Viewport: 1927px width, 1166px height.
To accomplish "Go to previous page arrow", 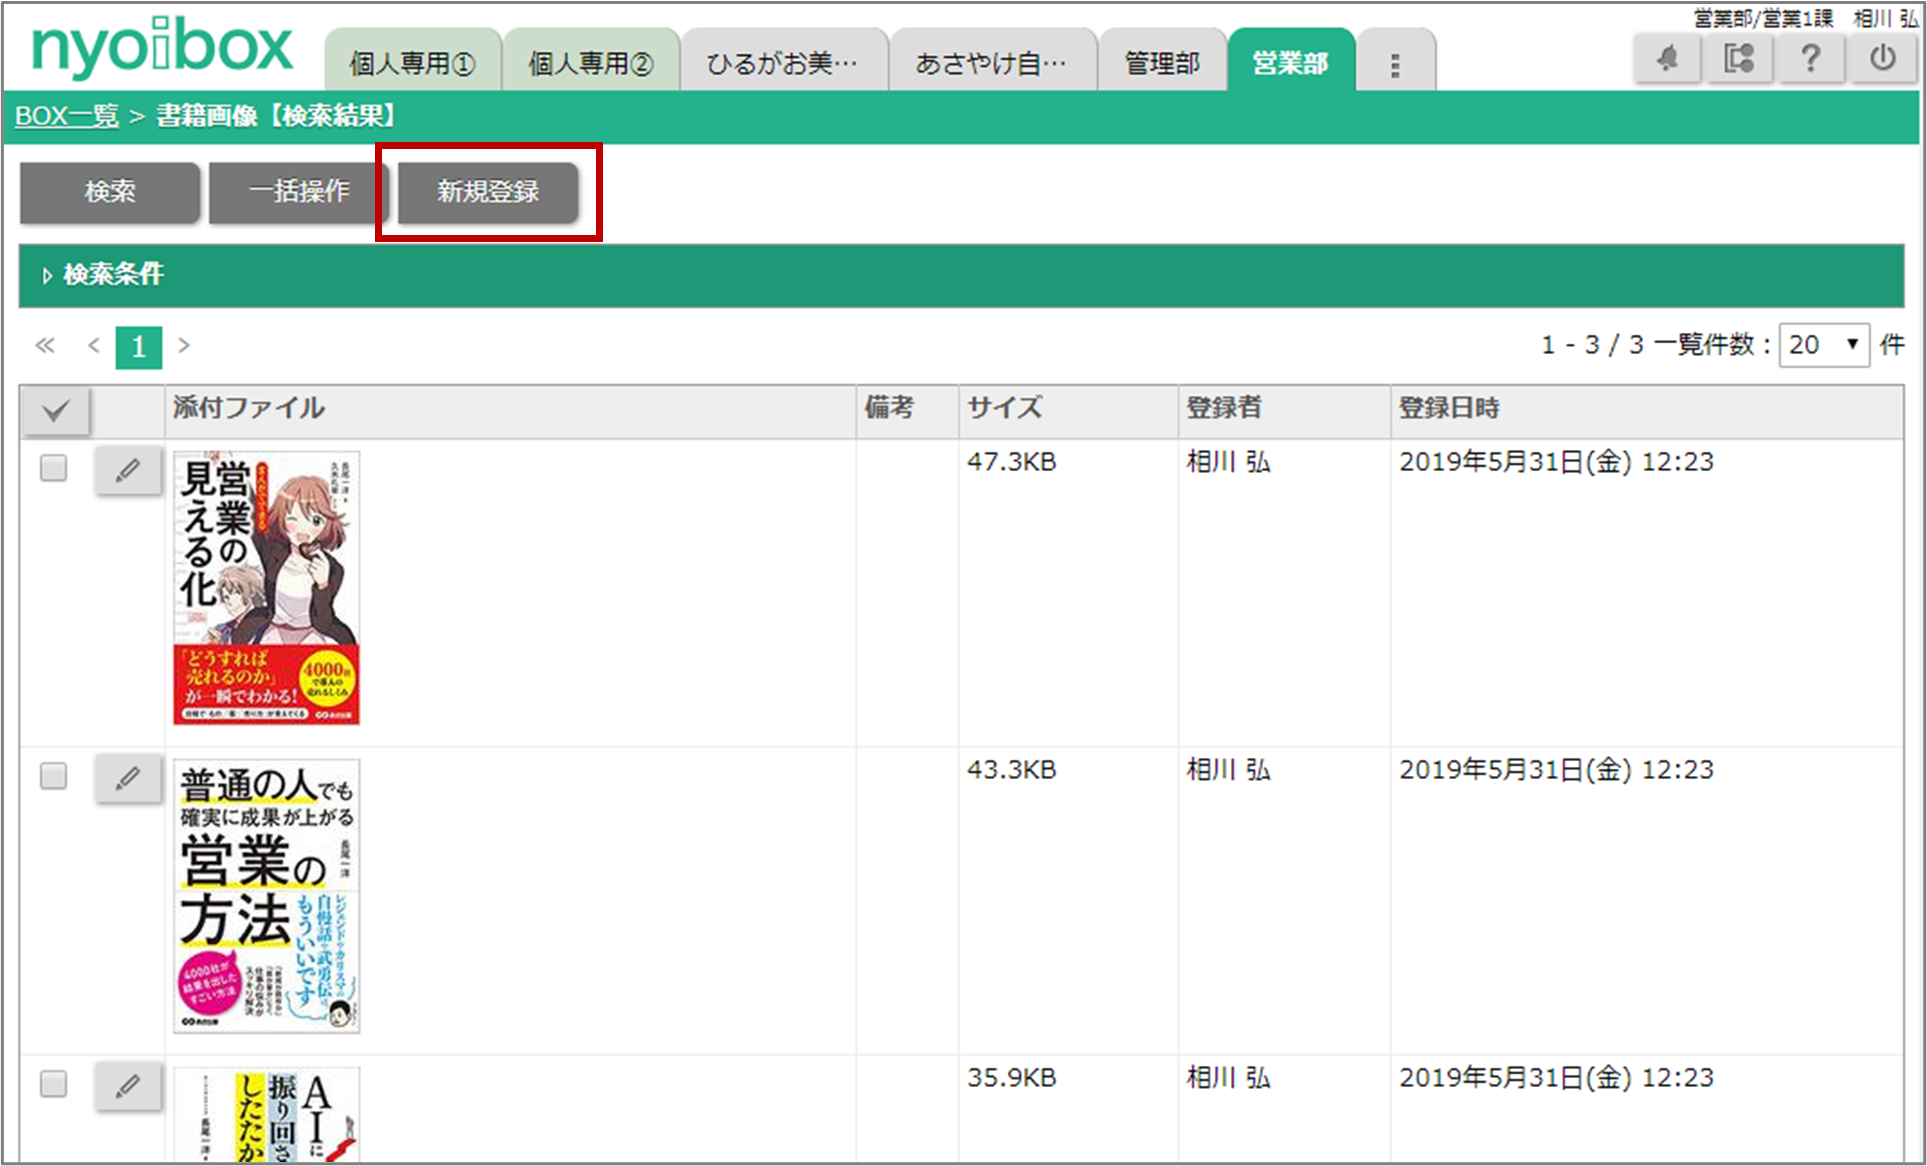I will pos(94,346).
